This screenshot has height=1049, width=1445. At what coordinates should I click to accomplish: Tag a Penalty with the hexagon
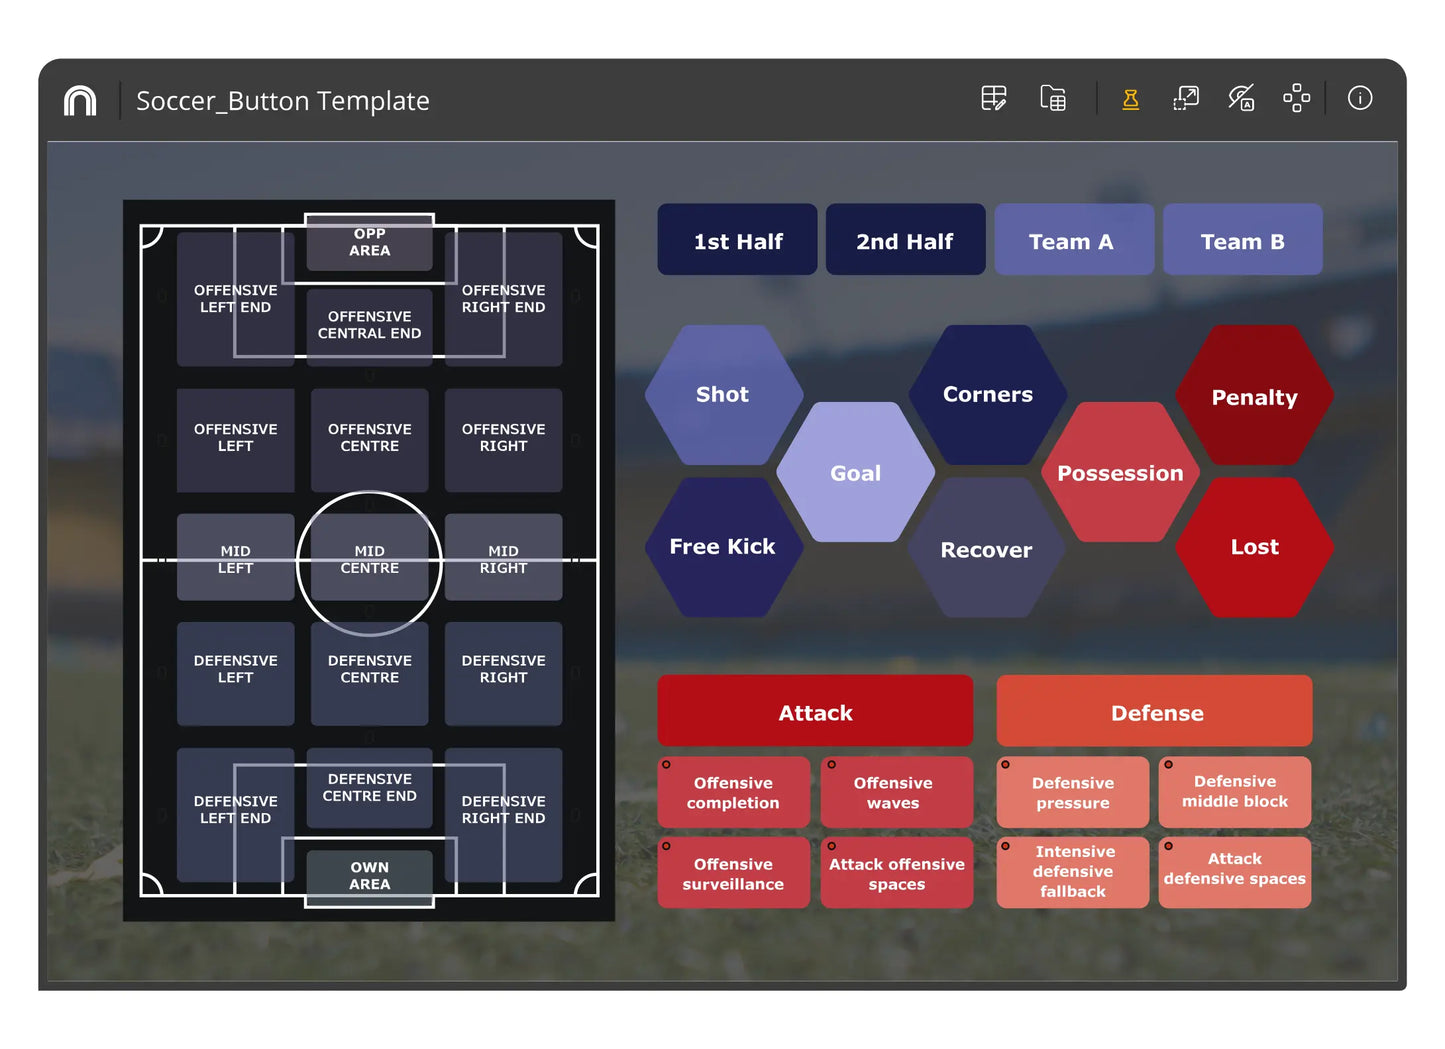1254,397
